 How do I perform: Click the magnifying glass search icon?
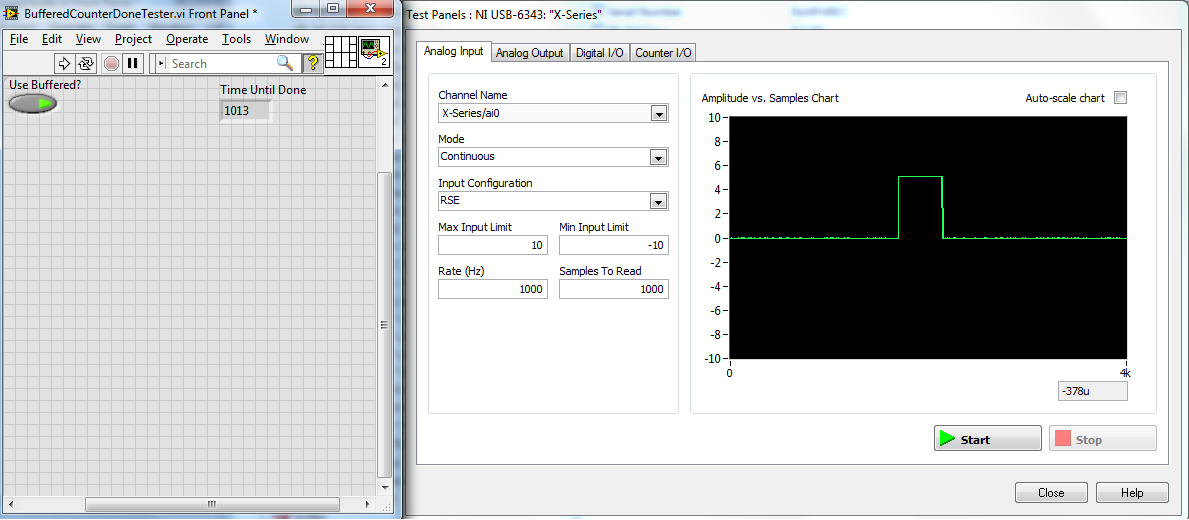point(284,64)
